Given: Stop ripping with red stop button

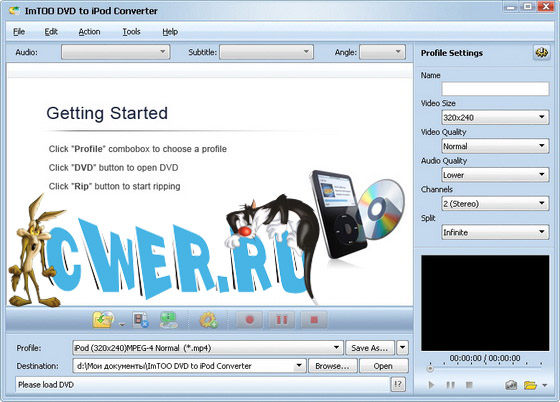Looking at the screenshot, I should [x=314, y=320].
